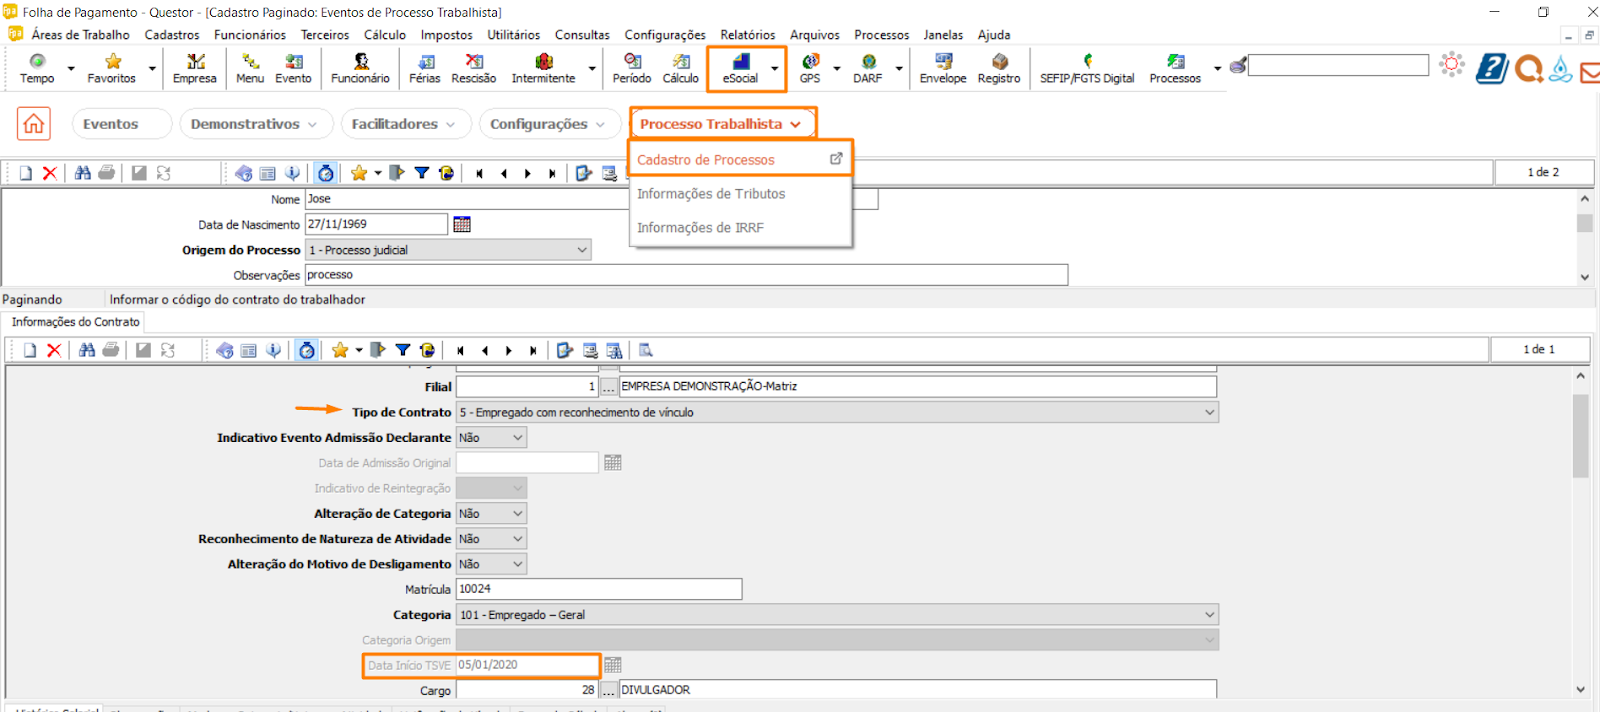The width and height of the screenshot is (1600, 712).
Task: Open the Funcionário toolbar icon
Action: click(360, 68)
